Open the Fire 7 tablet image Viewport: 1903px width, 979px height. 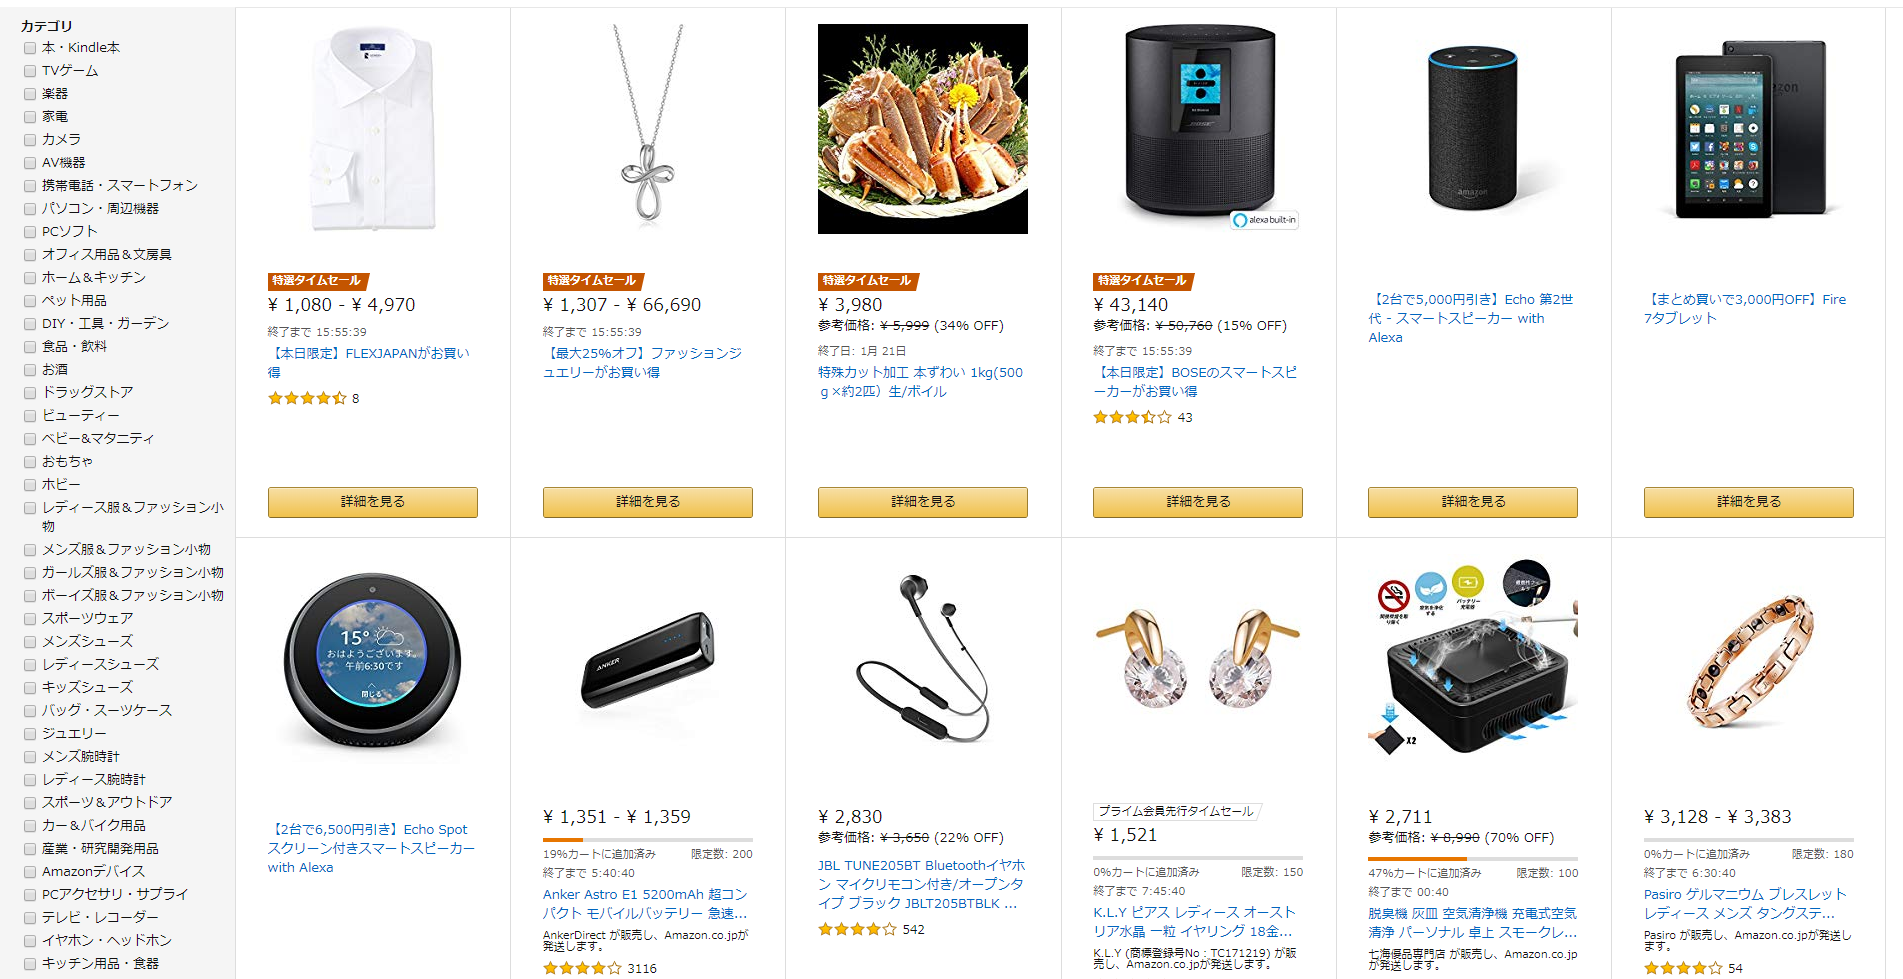pyautogui.click(x=1749, y=129)
